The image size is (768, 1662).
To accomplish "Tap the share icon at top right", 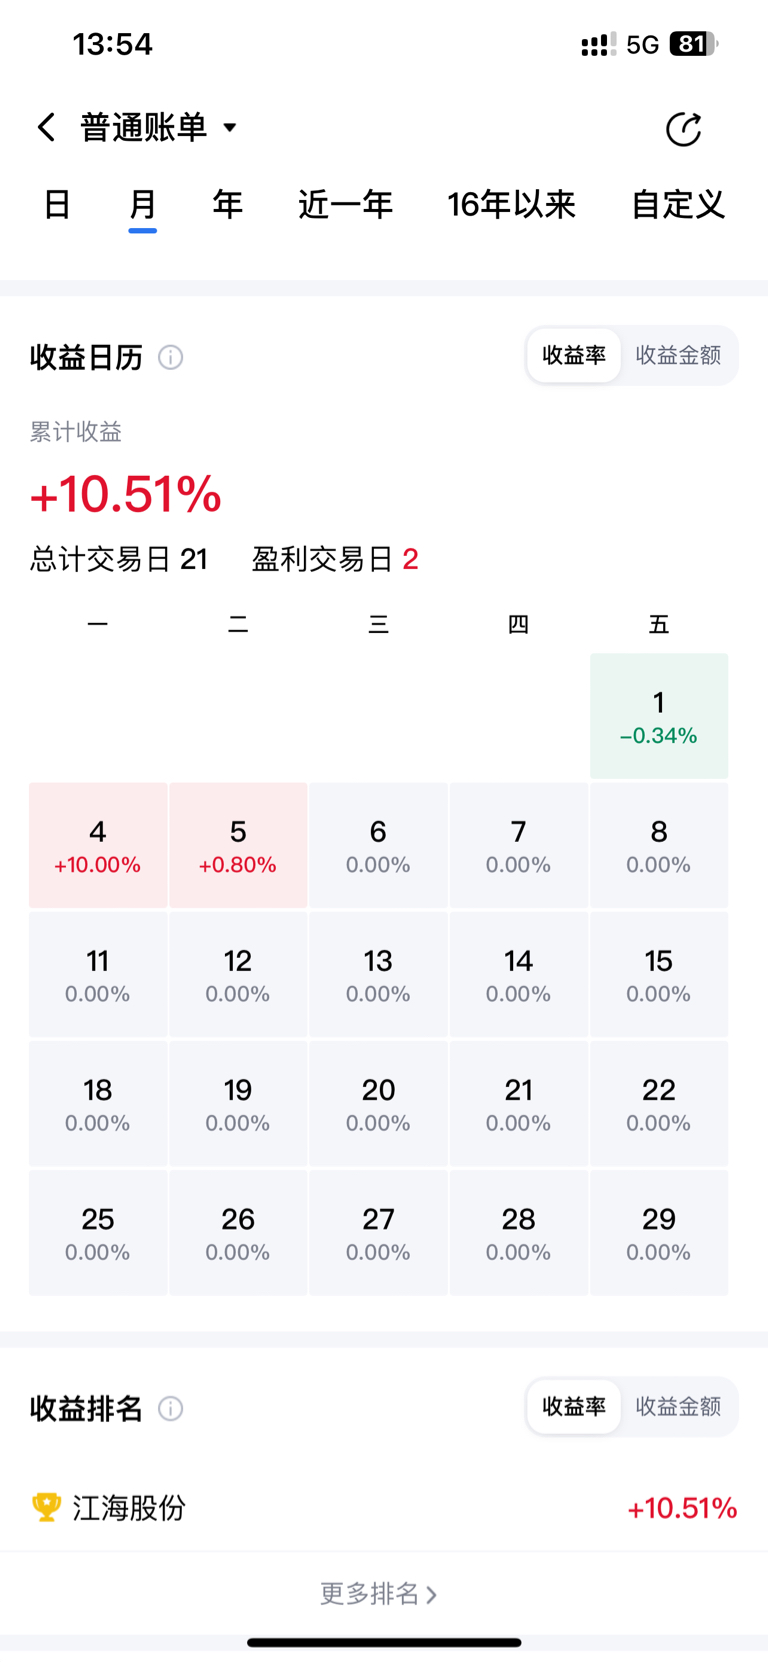I will [x=683, y=129].
